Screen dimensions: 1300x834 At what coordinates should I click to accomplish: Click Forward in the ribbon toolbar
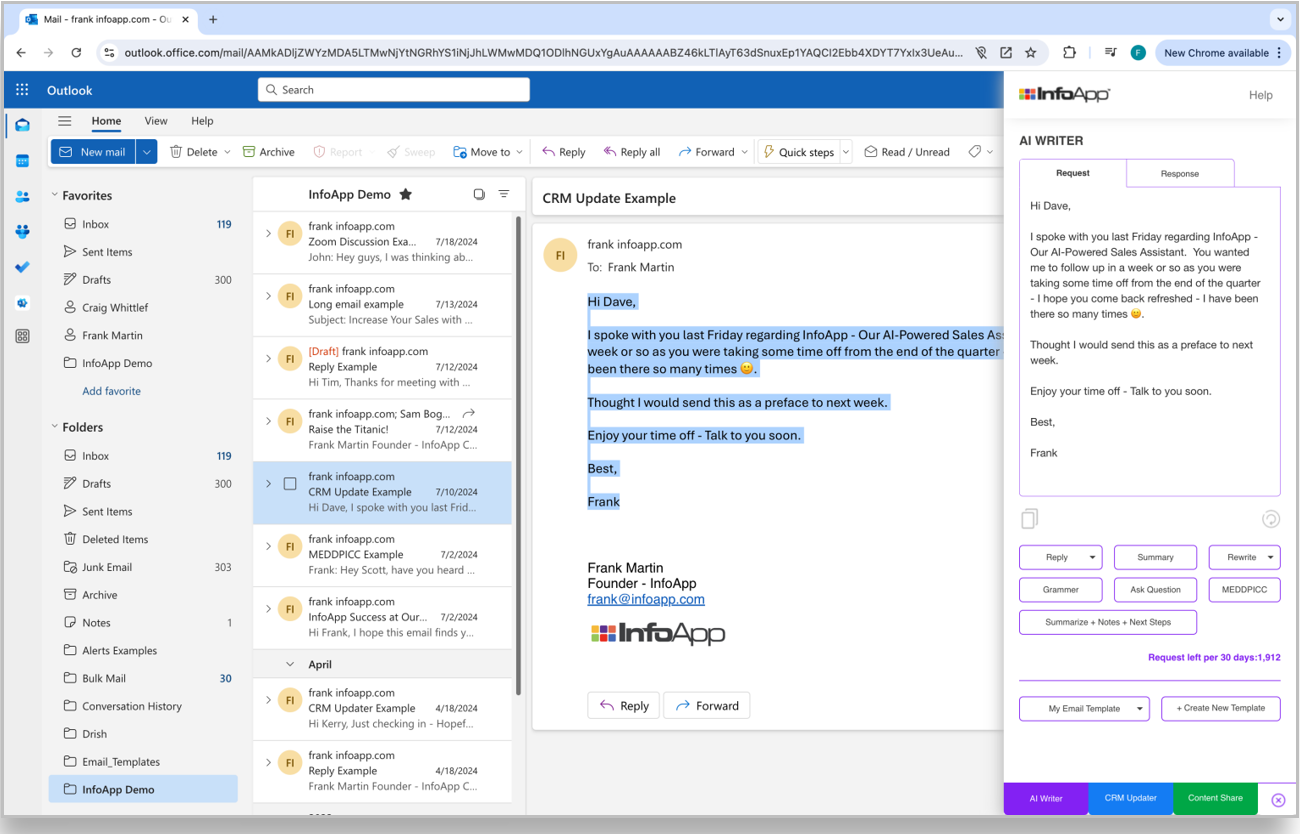click(x=707, y=152)
